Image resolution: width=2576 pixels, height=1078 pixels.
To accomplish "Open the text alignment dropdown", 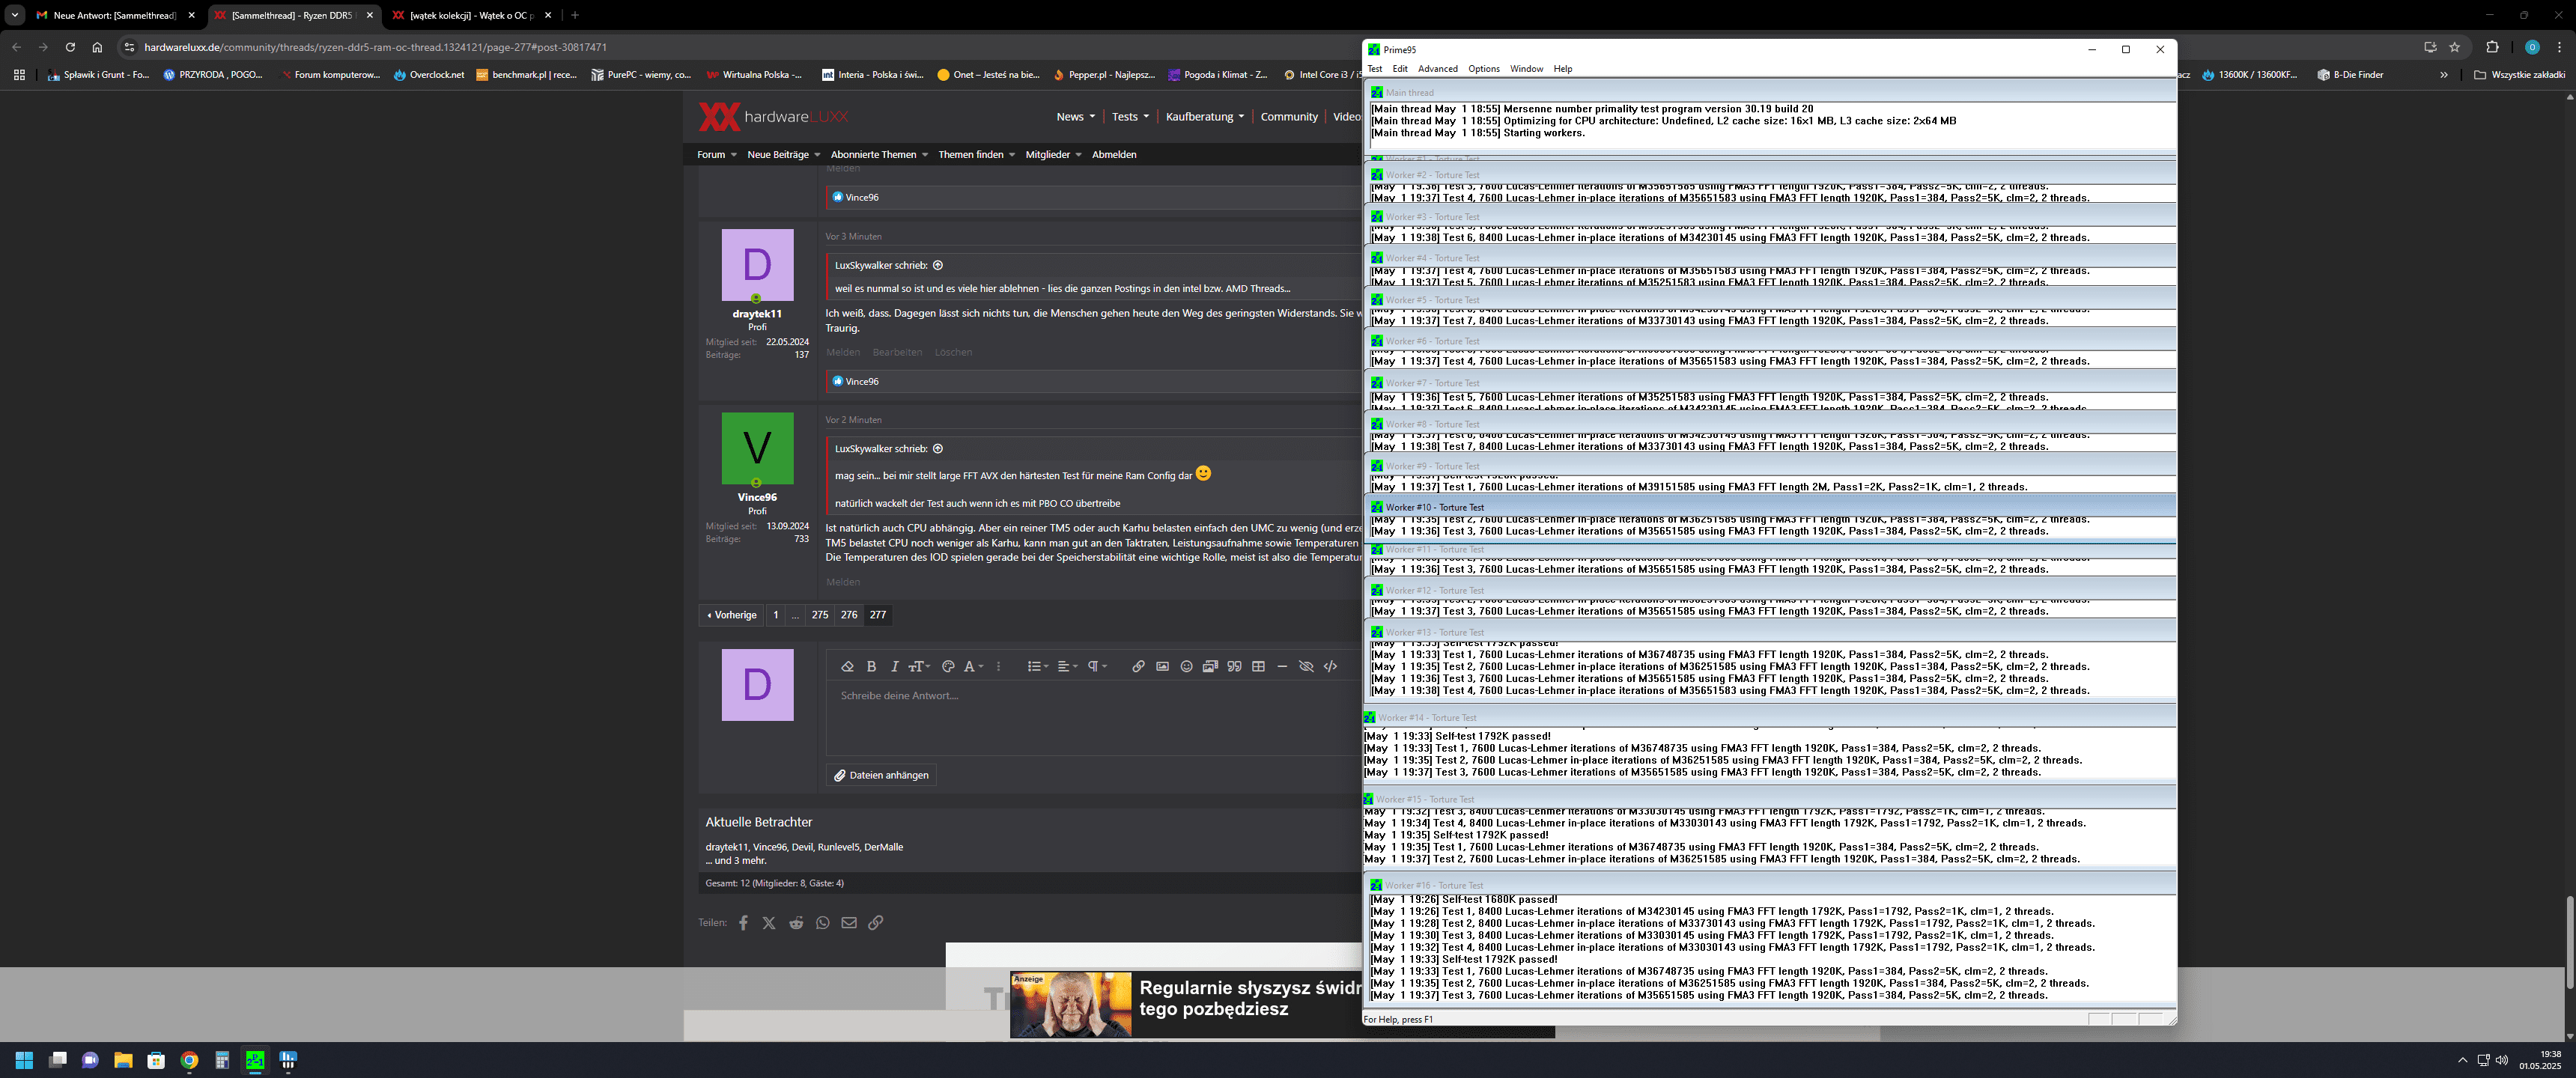I will pos(1067,667).
